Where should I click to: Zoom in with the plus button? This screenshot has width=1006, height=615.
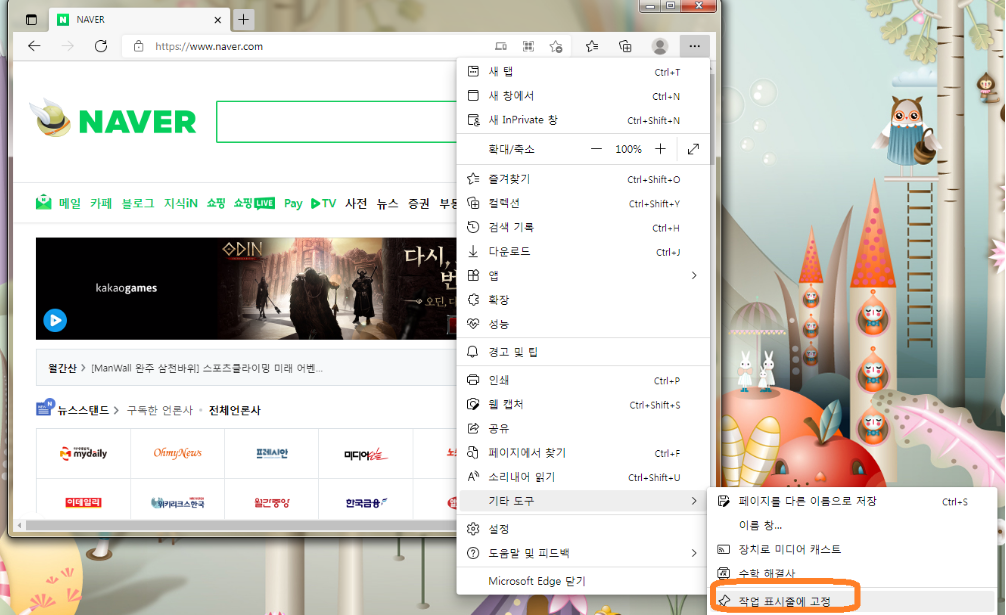pyautogui.click(x=660, y=149)
